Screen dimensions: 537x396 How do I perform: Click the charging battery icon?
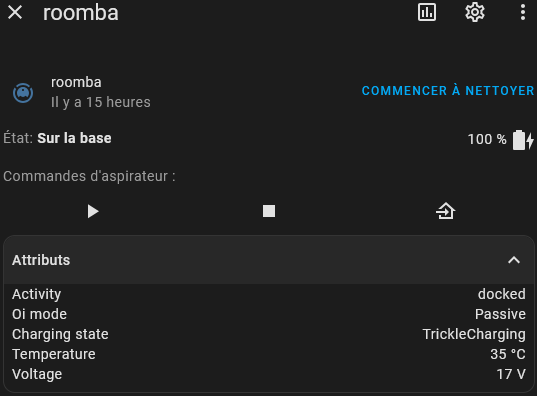click(x=523, y=140)
